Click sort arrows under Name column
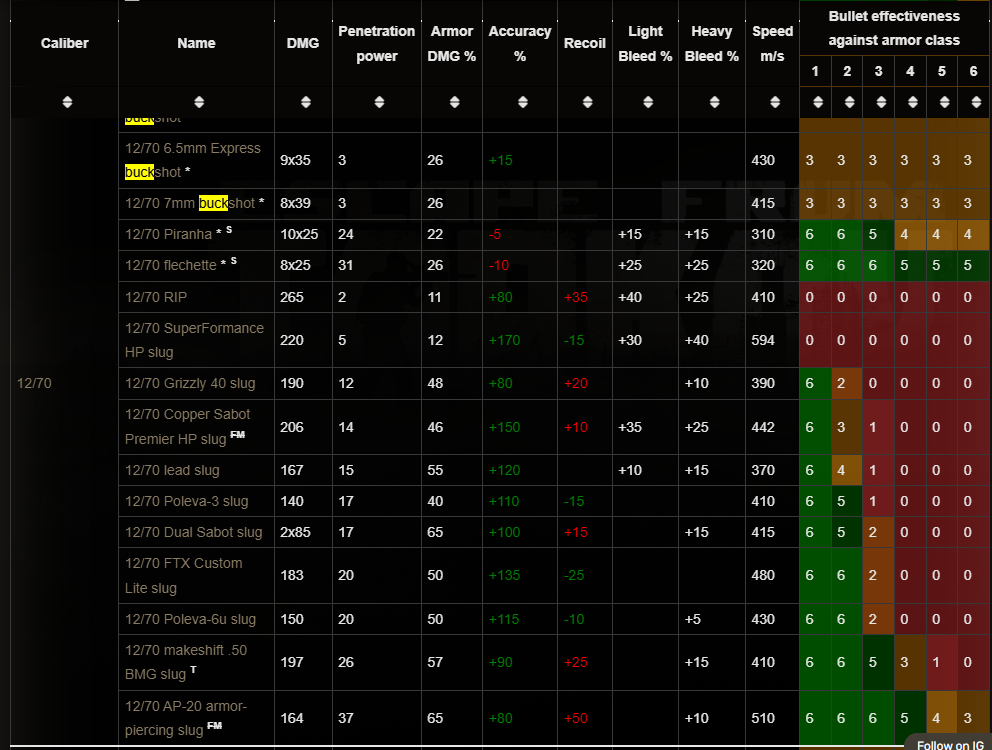992x750 pixels. click(x=198, y=102)
